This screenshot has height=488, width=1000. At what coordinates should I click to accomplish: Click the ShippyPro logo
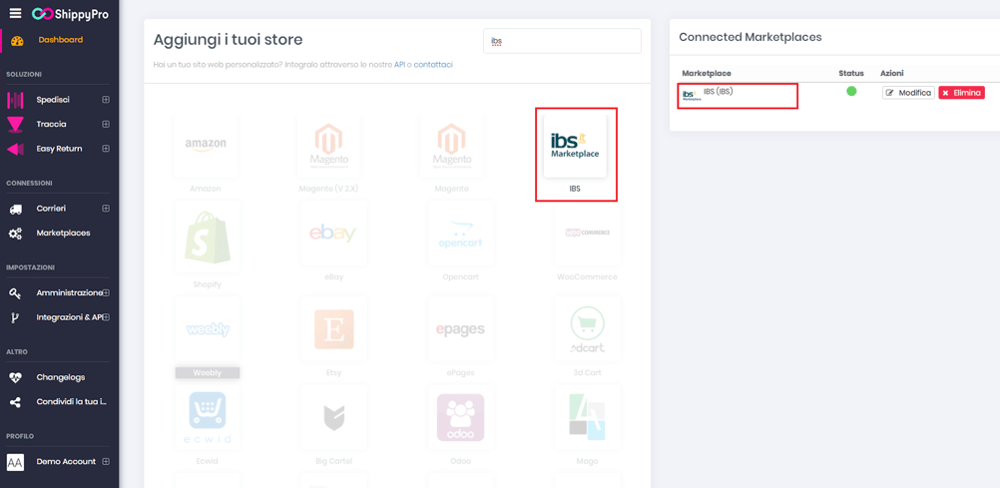[x=70, y=13]
